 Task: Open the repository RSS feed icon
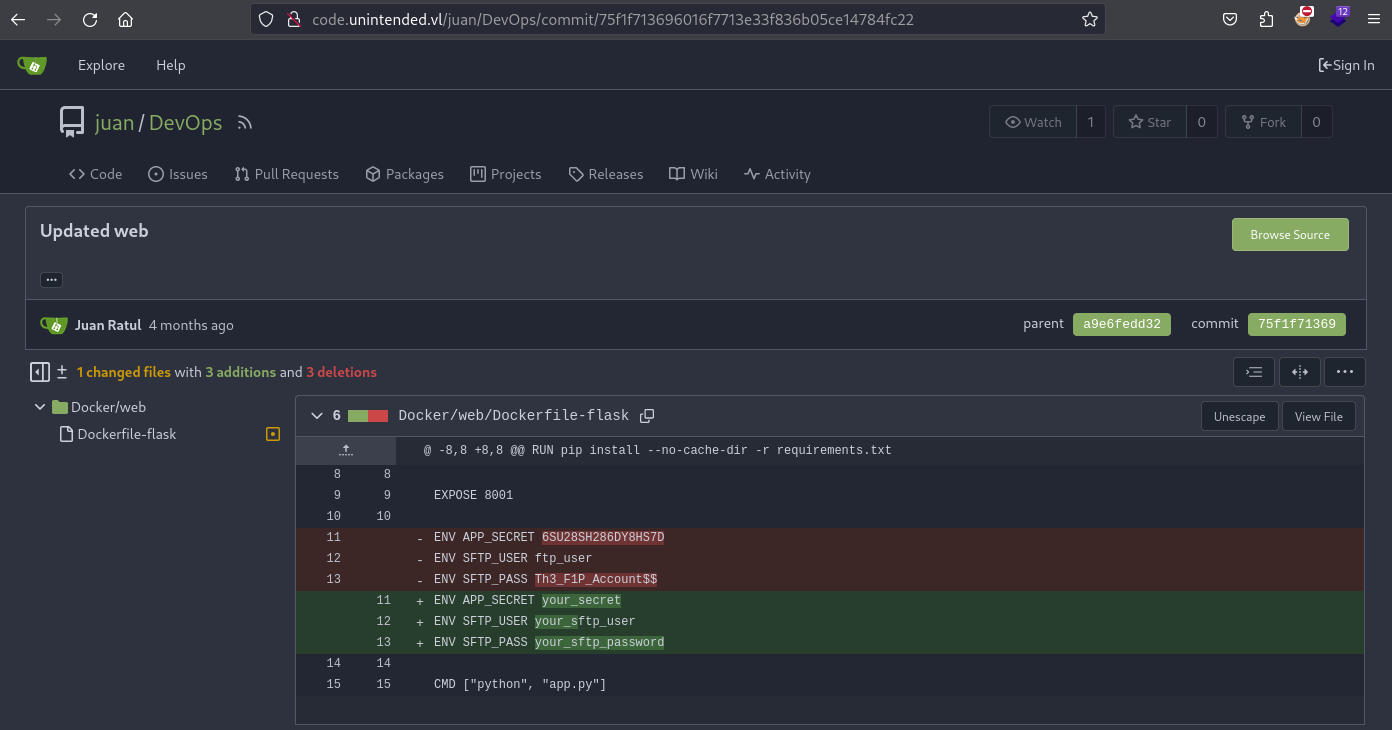(245, 123)
